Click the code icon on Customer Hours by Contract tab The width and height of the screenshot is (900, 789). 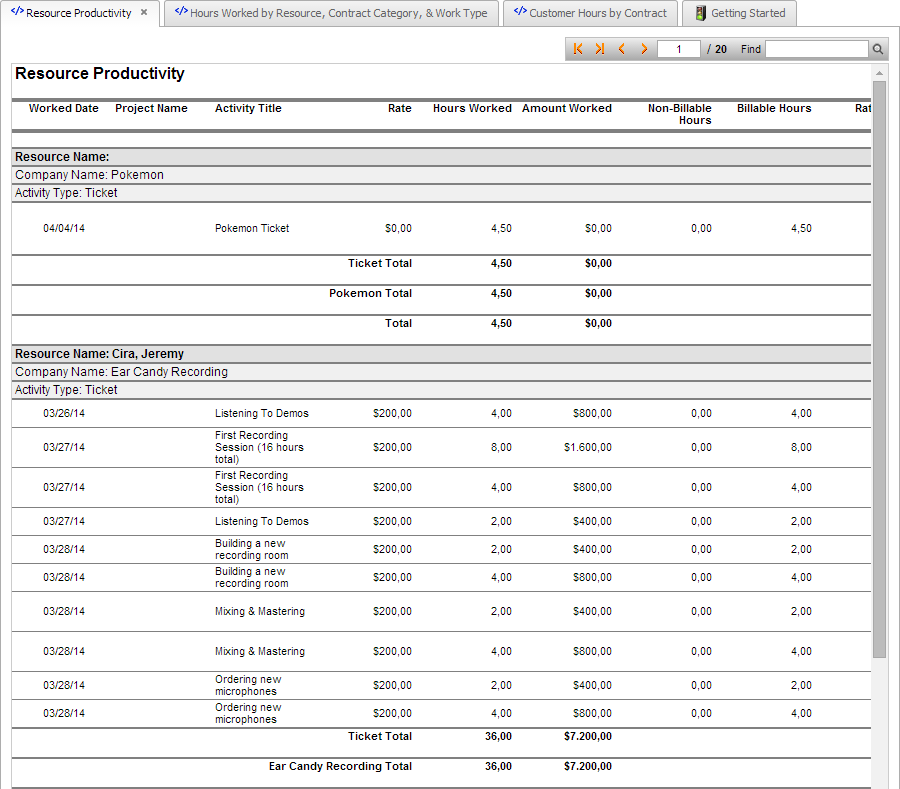coord(520,11)
